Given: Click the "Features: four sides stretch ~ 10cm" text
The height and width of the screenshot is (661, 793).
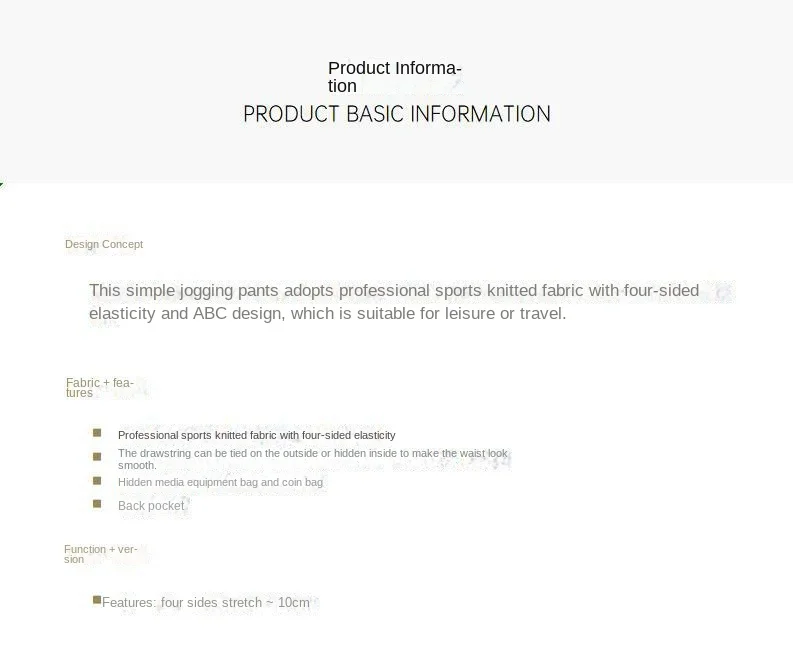Looking at the screenshot, I should pyautogui.click(x=206, y=603).
